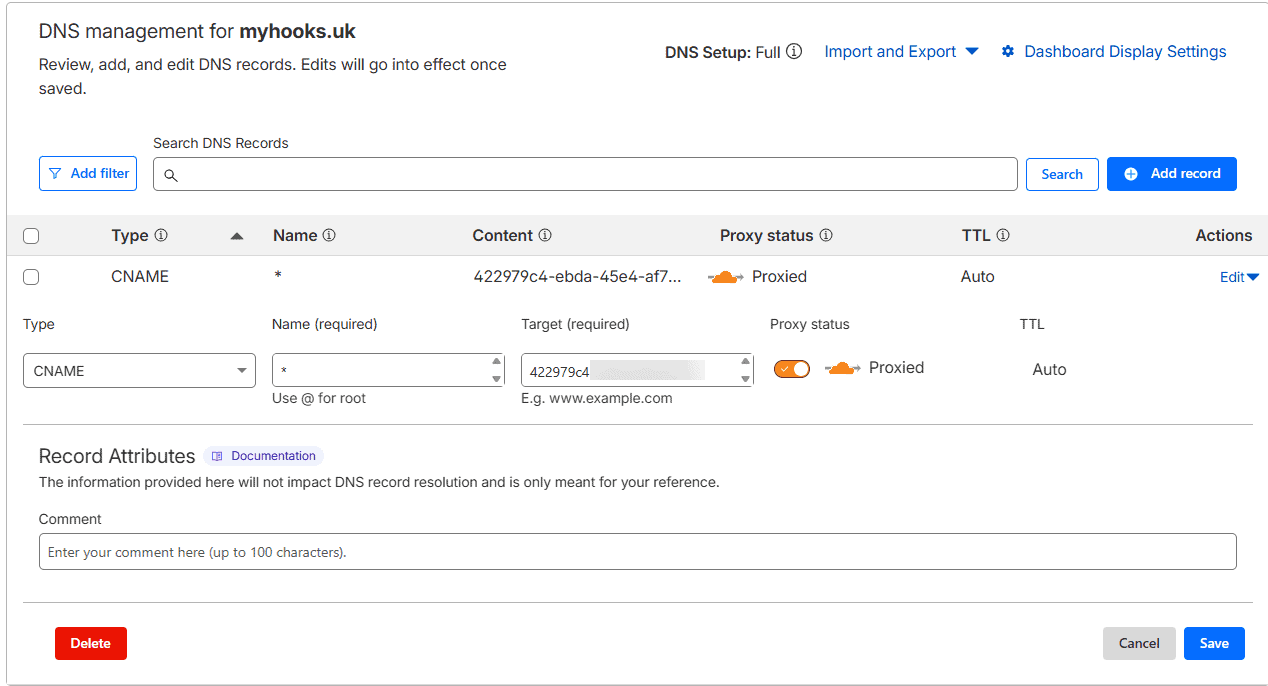Open the record Type dropdown showing CNAME
The image size is (1268, 686).
[x=139, y=370]
